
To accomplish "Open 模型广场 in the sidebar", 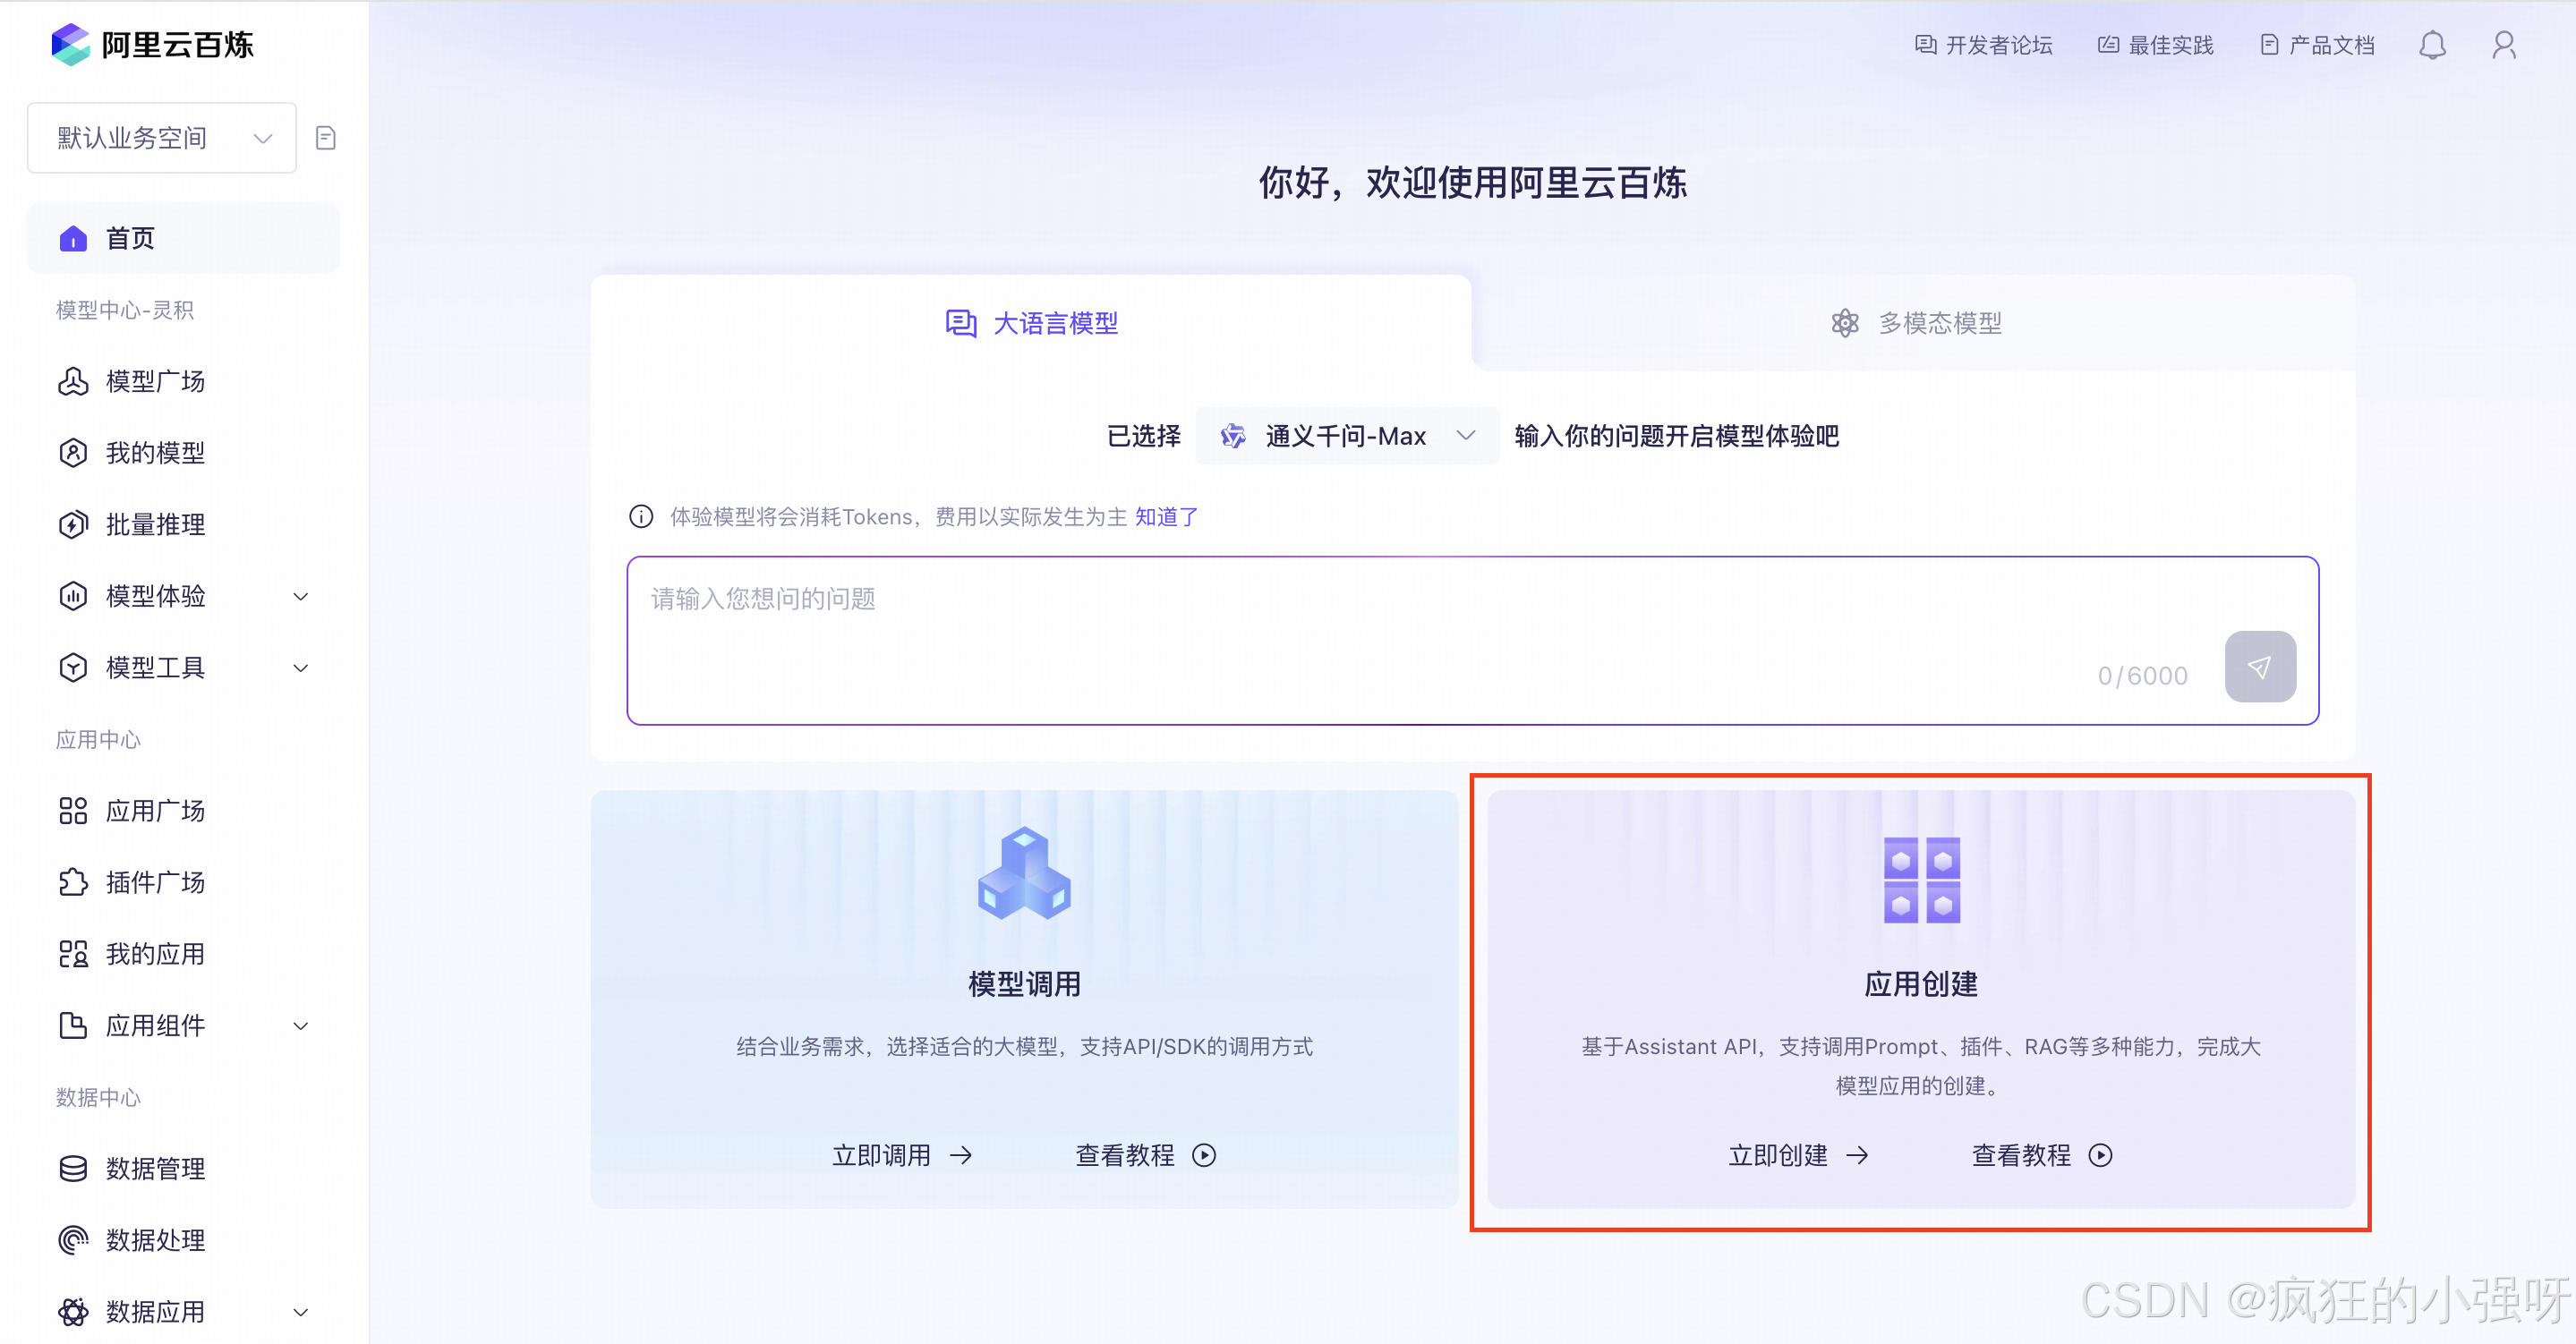I will 155,381.
